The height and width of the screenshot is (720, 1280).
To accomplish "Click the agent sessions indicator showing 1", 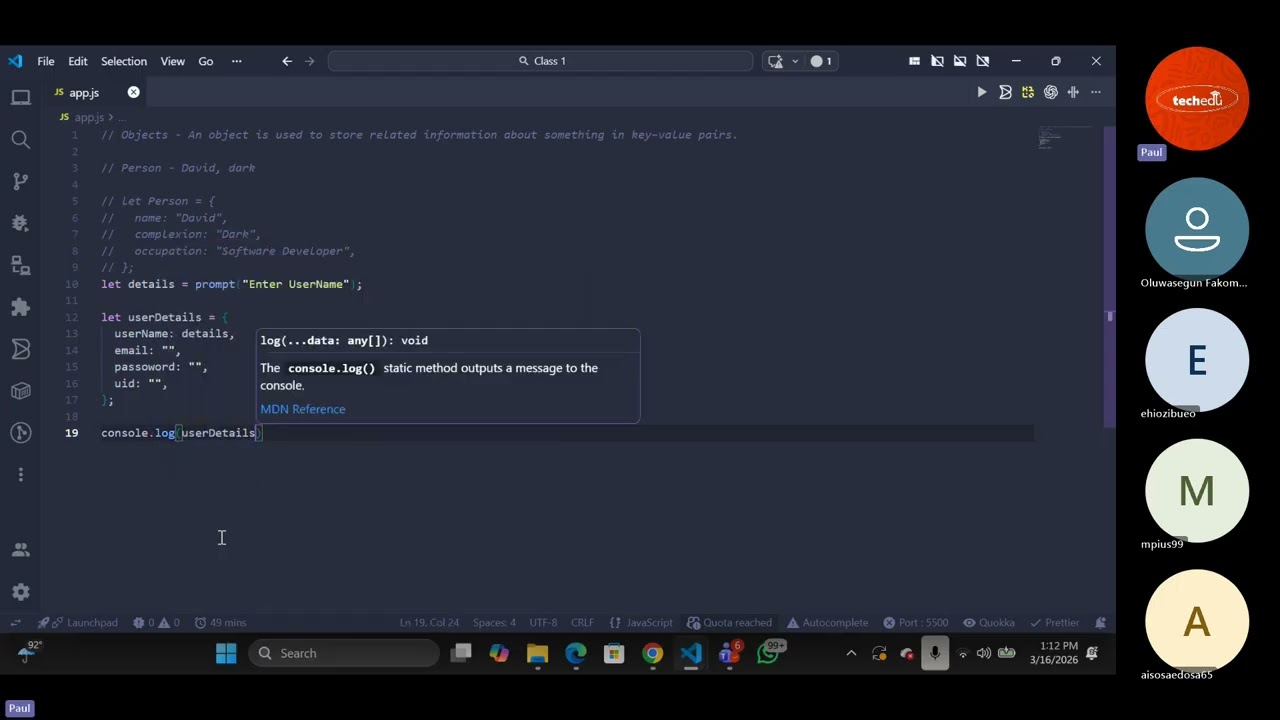I will [821, 61].
